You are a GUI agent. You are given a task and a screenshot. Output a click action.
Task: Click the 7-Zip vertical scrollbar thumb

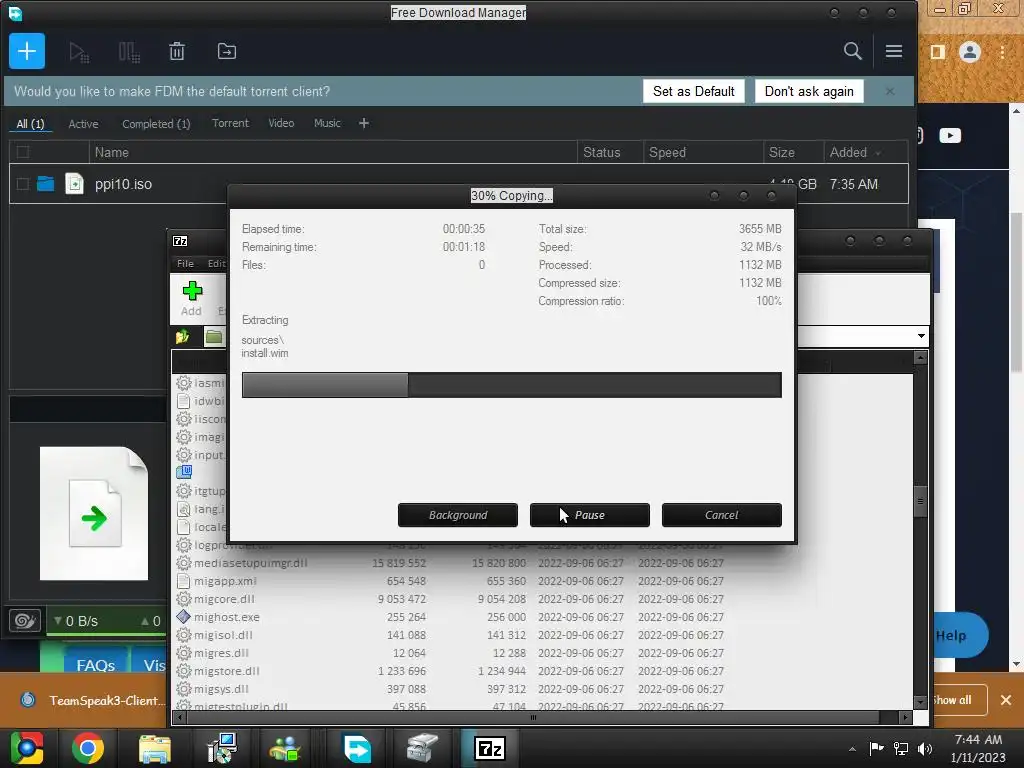click(x=920, y=502)
